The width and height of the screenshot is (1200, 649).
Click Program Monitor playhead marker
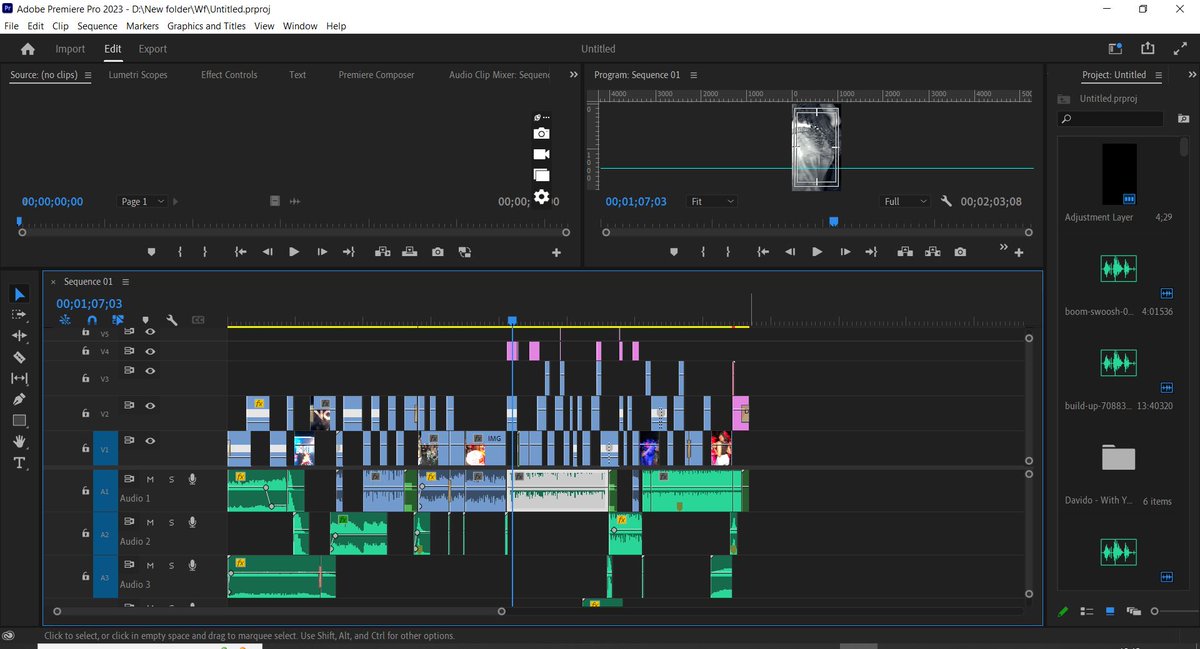point(834,222)
